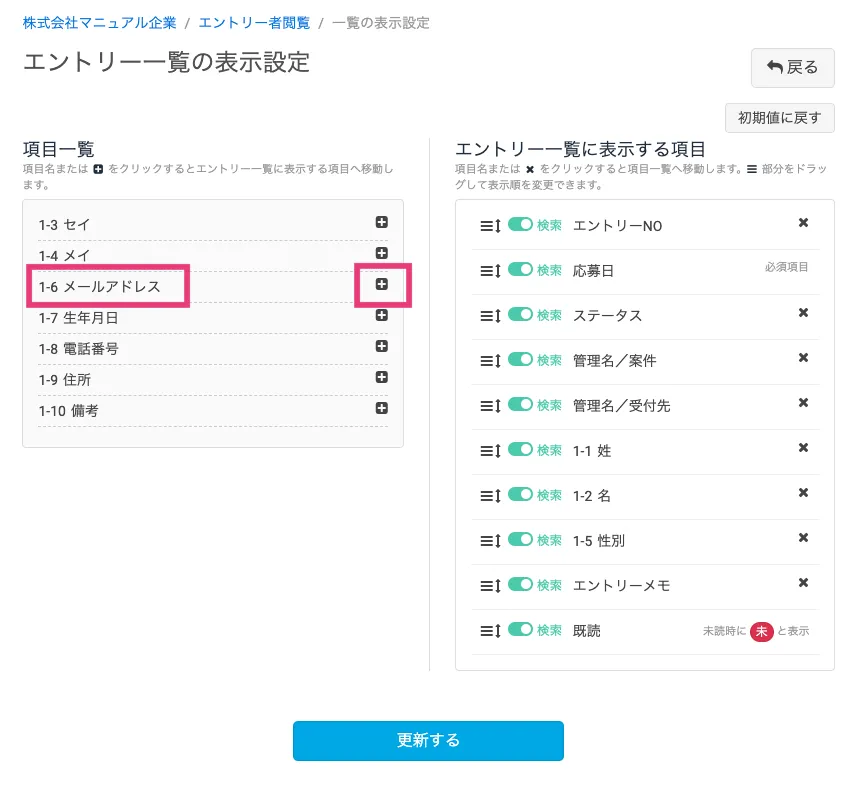Open 株式会社マニュアル企業 breadcrumb link
The height and width of the screenshot is (792, 860).
99,22
